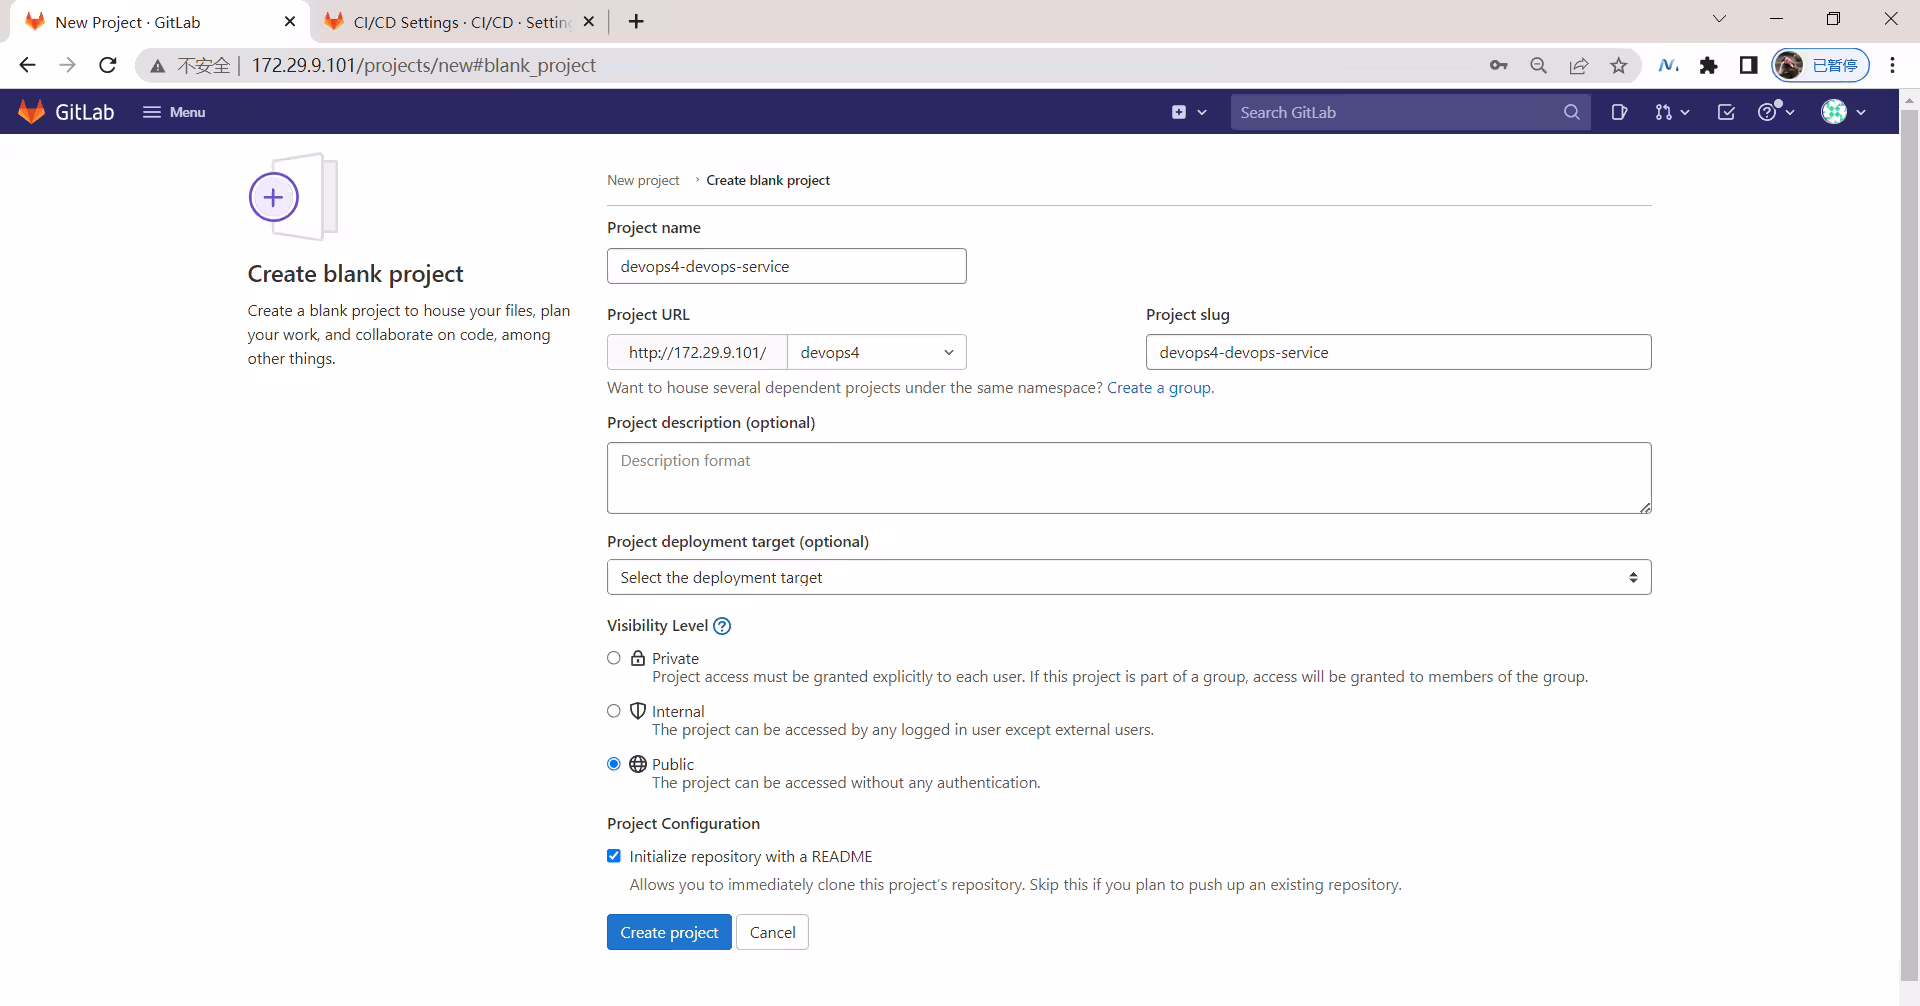
Task: Select the Internal visibility radio button
Action: 614,711
